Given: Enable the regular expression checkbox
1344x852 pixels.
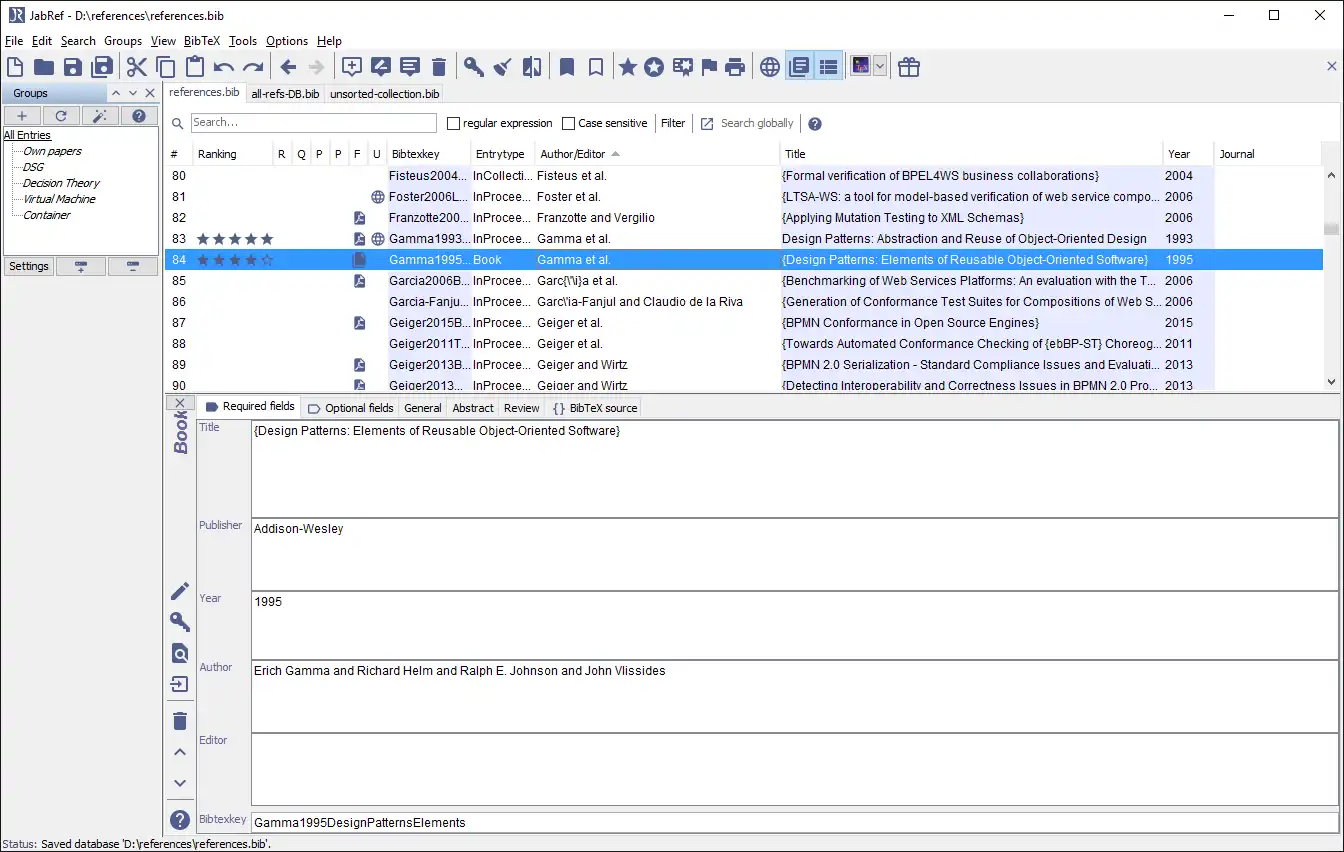Looking at the screenshot, I should (454, 123).
